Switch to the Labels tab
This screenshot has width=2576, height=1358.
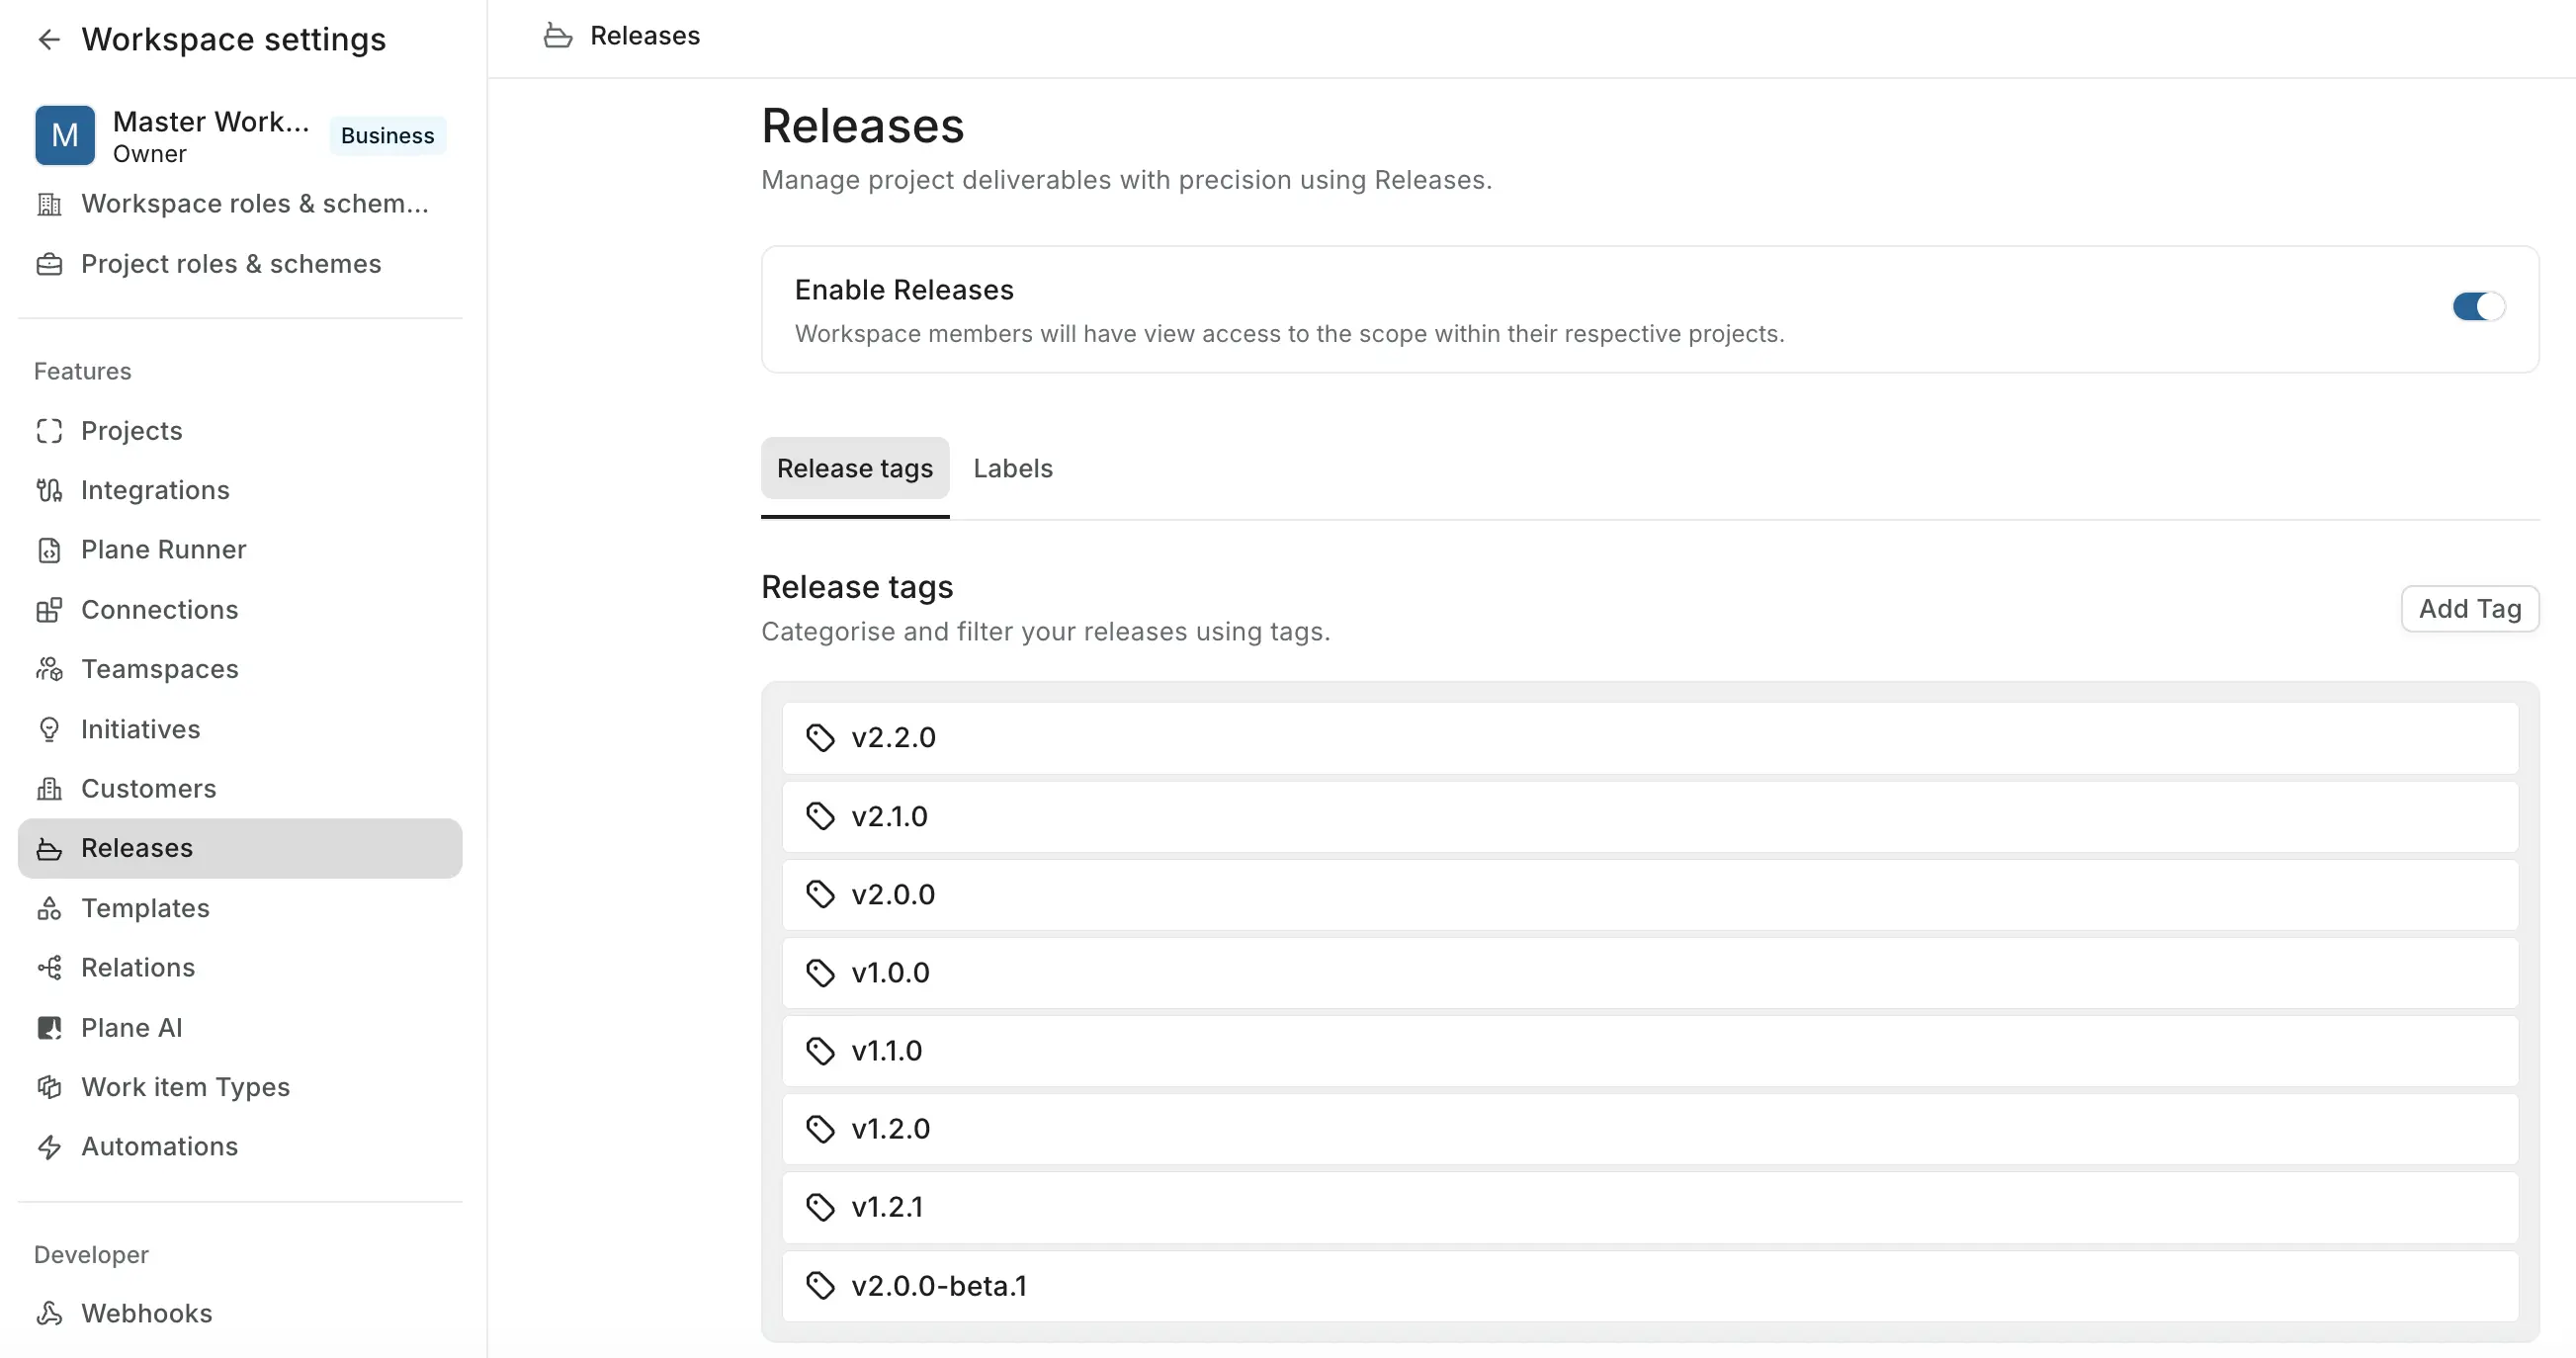pyautogui.click(x=1013, y=469)
